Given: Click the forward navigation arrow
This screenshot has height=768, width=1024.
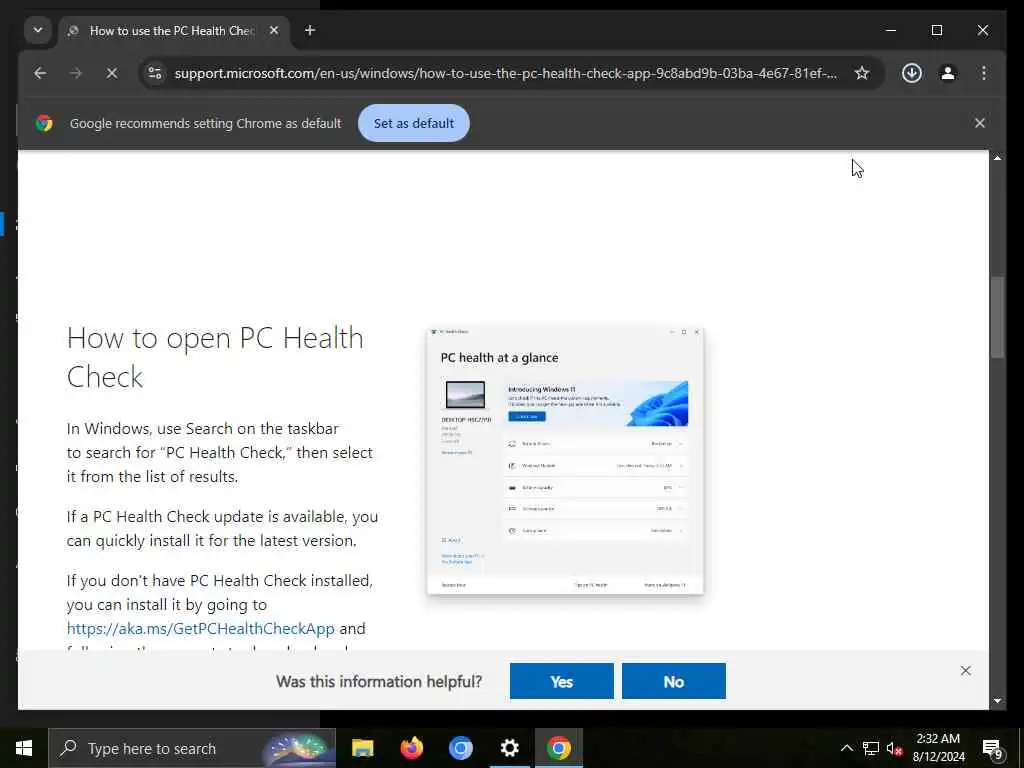Looking at the screenshot, I should (x=76, y=73).
